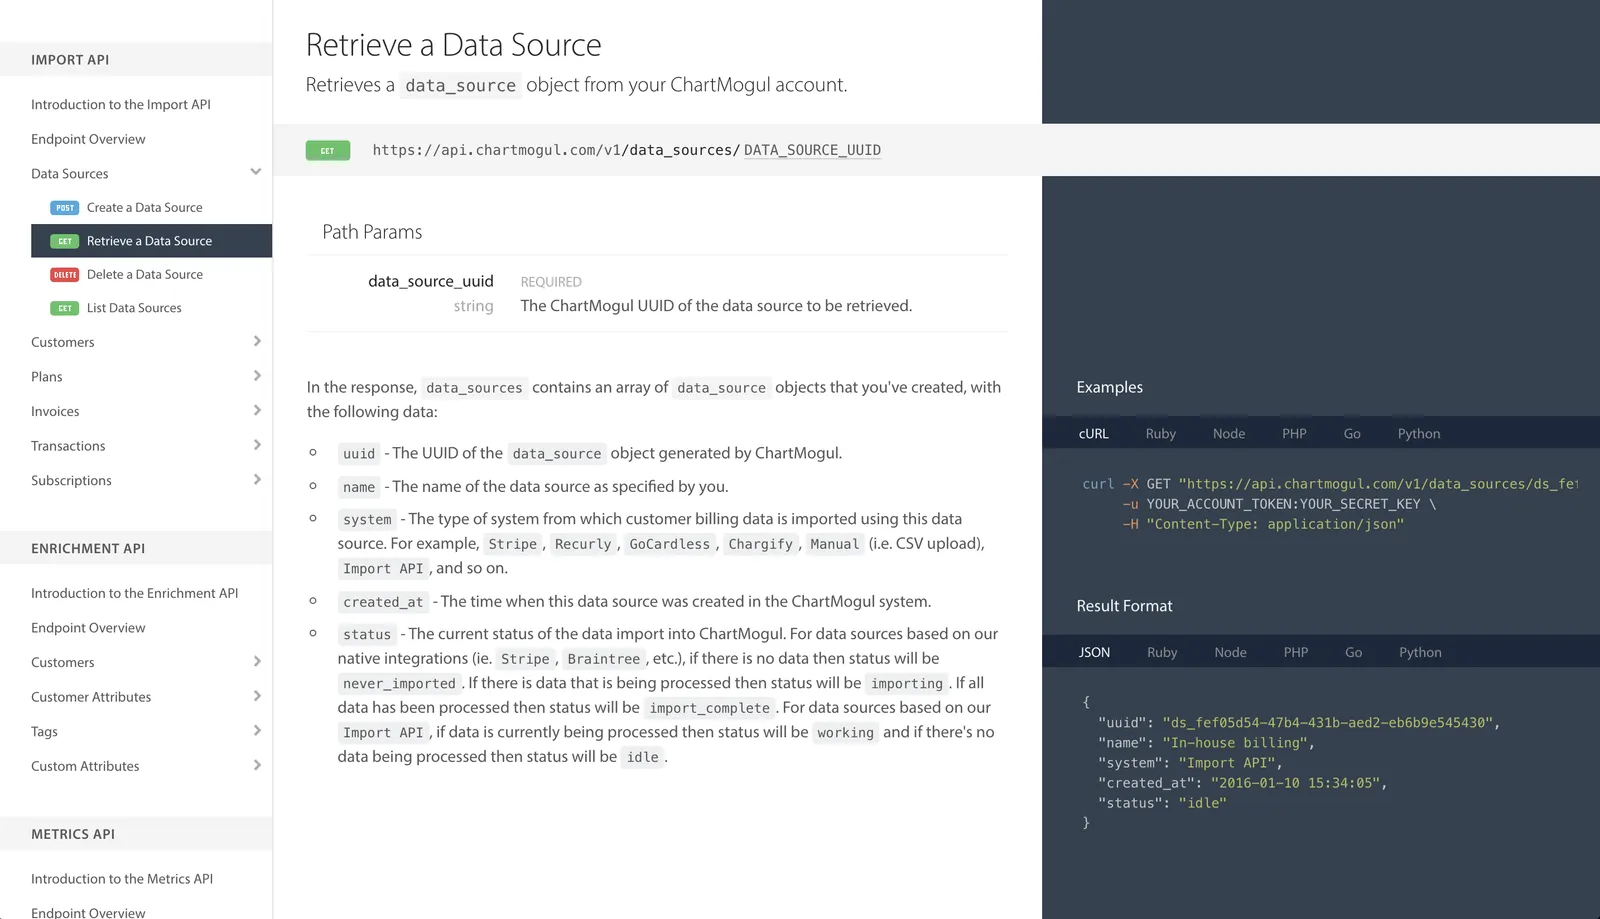Expand the Custom Attributes chevron
The width and height of the screenshot is (1600, 919).
tap(257, 765)
